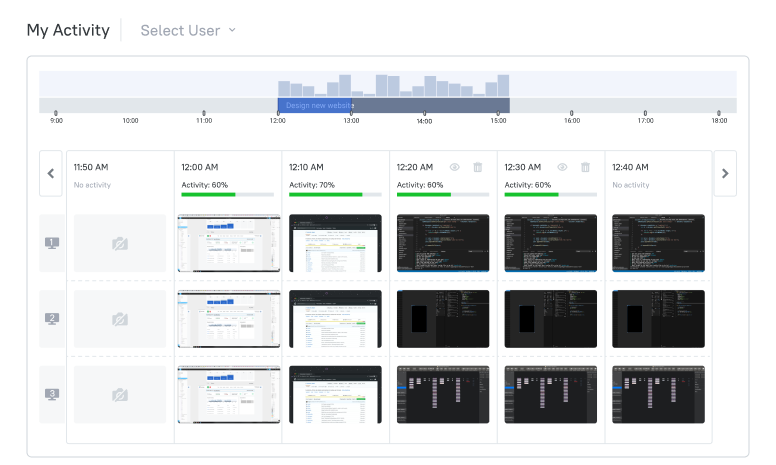Toggle the eye icon for 12:20 AM
The image size is (776, 465).
(454, 167)
